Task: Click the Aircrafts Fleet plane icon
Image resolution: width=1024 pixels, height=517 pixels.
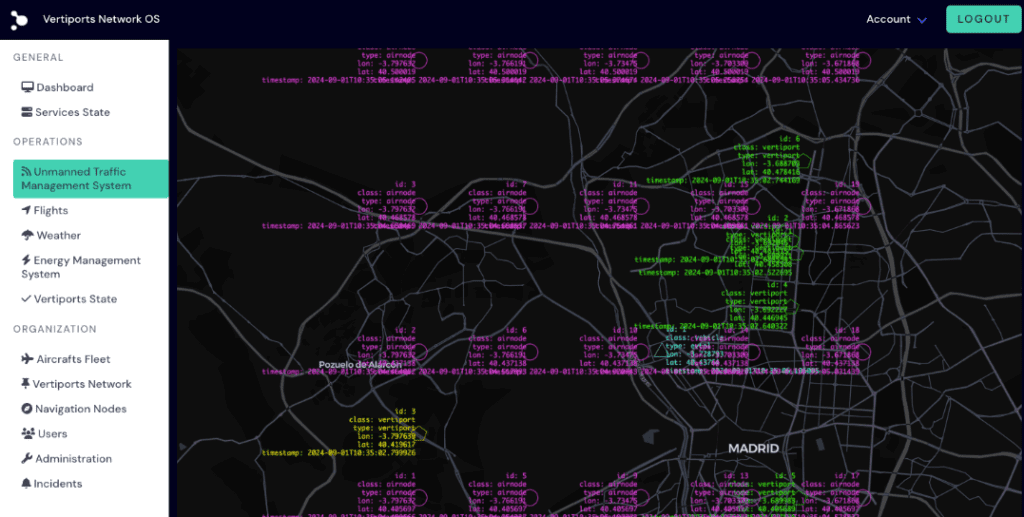Action: tap(27, 359)
